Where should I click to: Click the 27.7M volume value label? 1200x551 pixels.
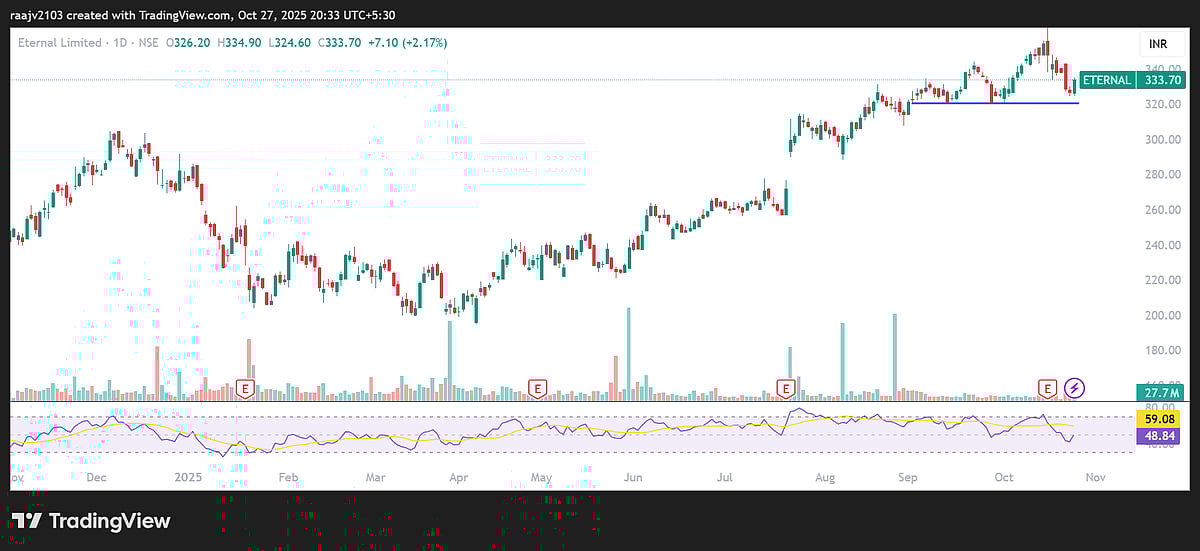click(x=1160, y=393)
